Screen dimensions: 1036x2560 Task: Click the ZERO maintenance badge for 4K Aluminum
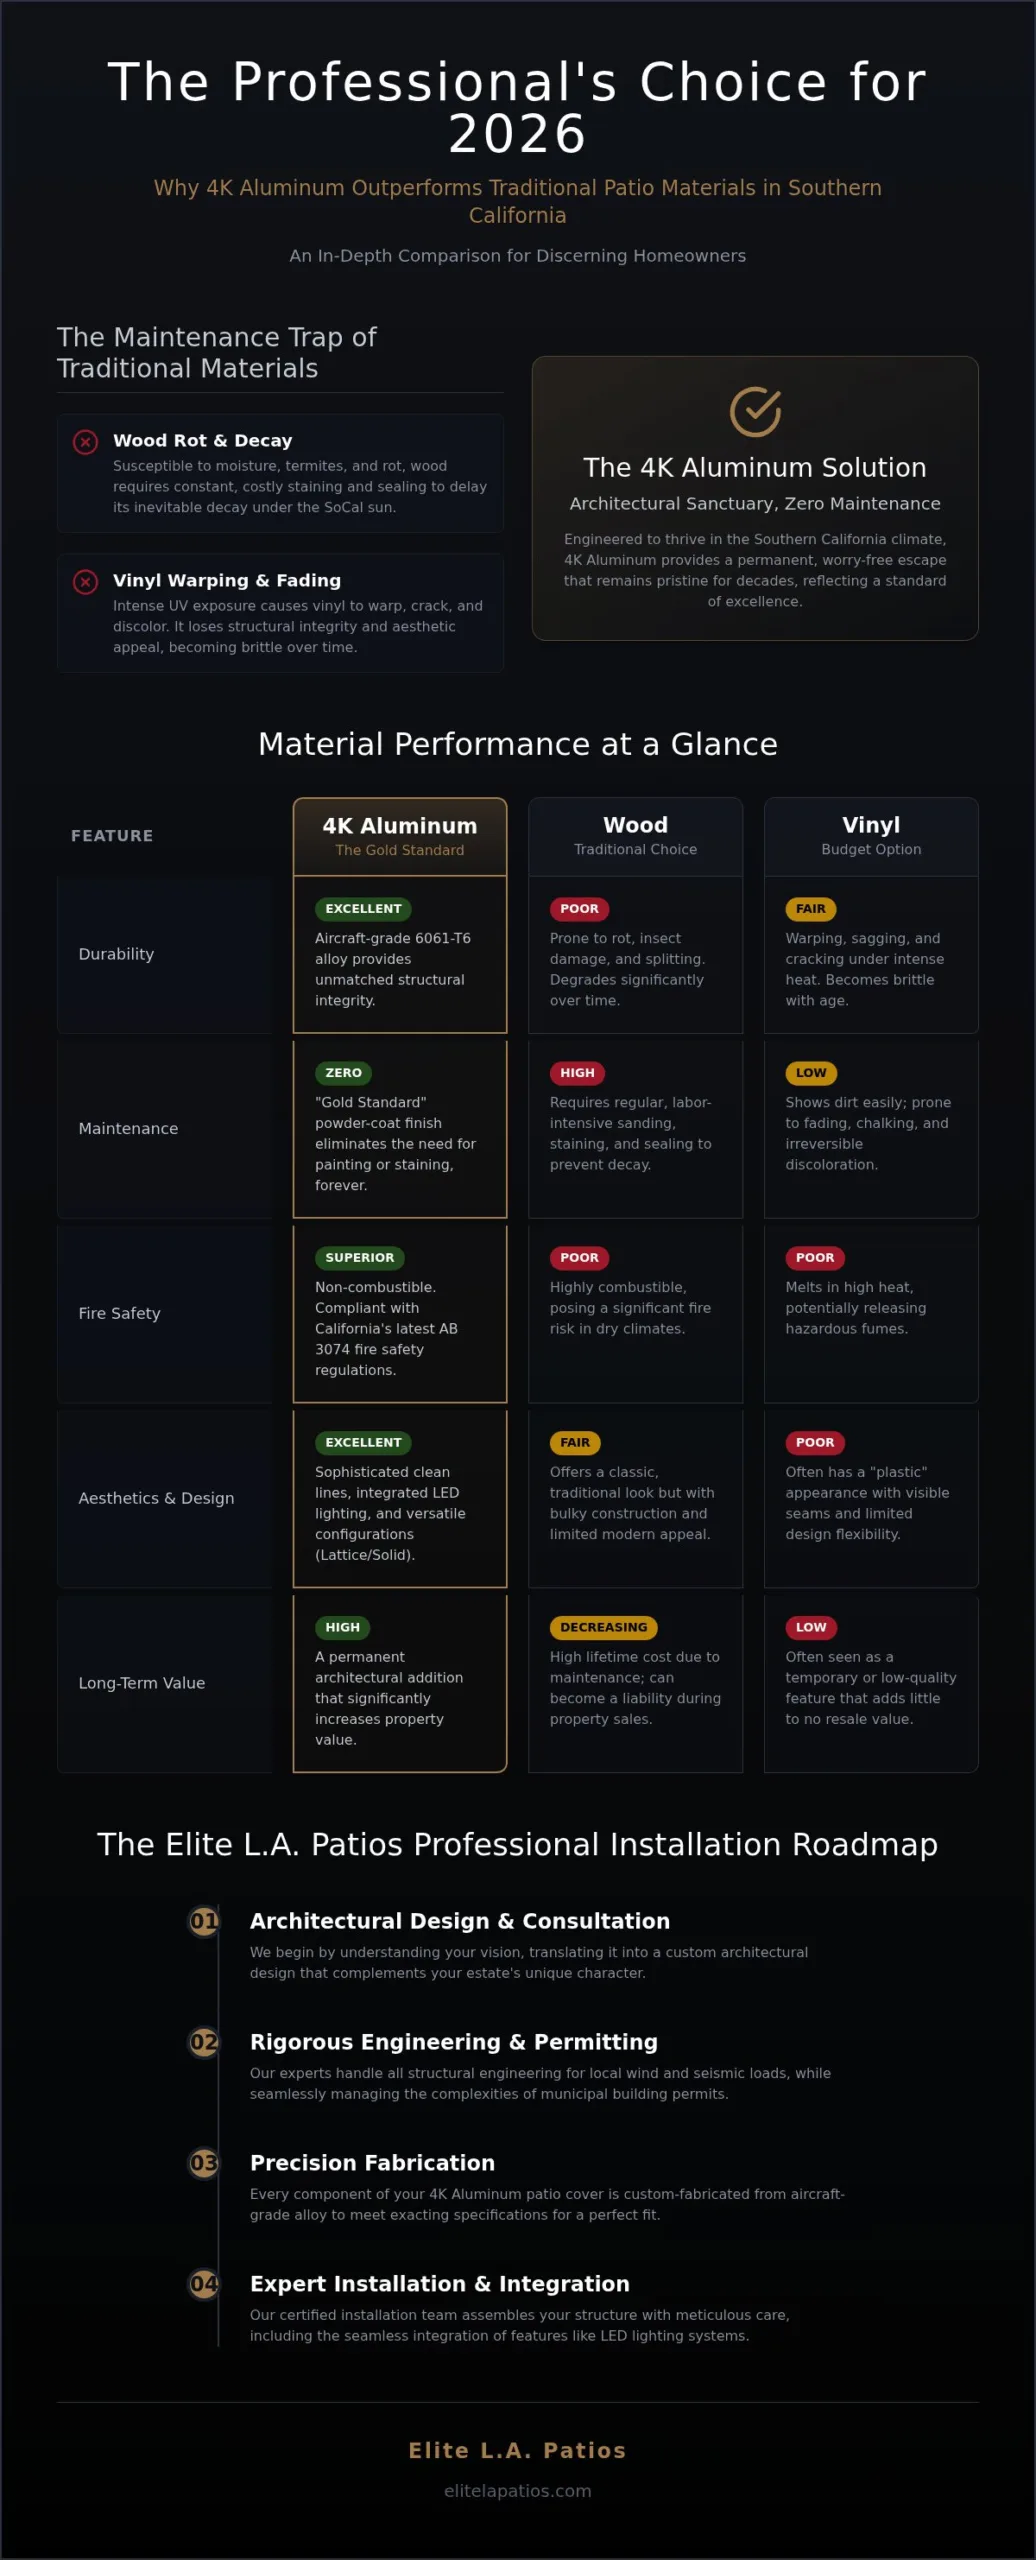point(343,1073)
